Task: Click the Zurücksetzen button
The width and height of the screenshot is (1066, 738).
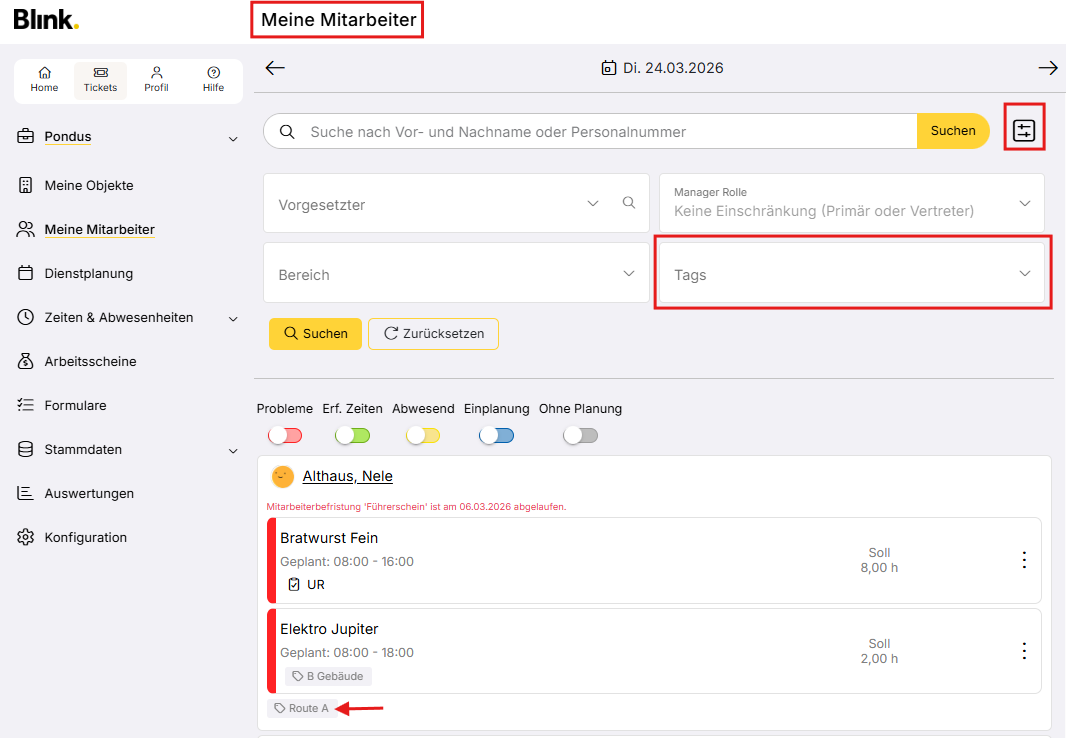Action: coord(433,334)
